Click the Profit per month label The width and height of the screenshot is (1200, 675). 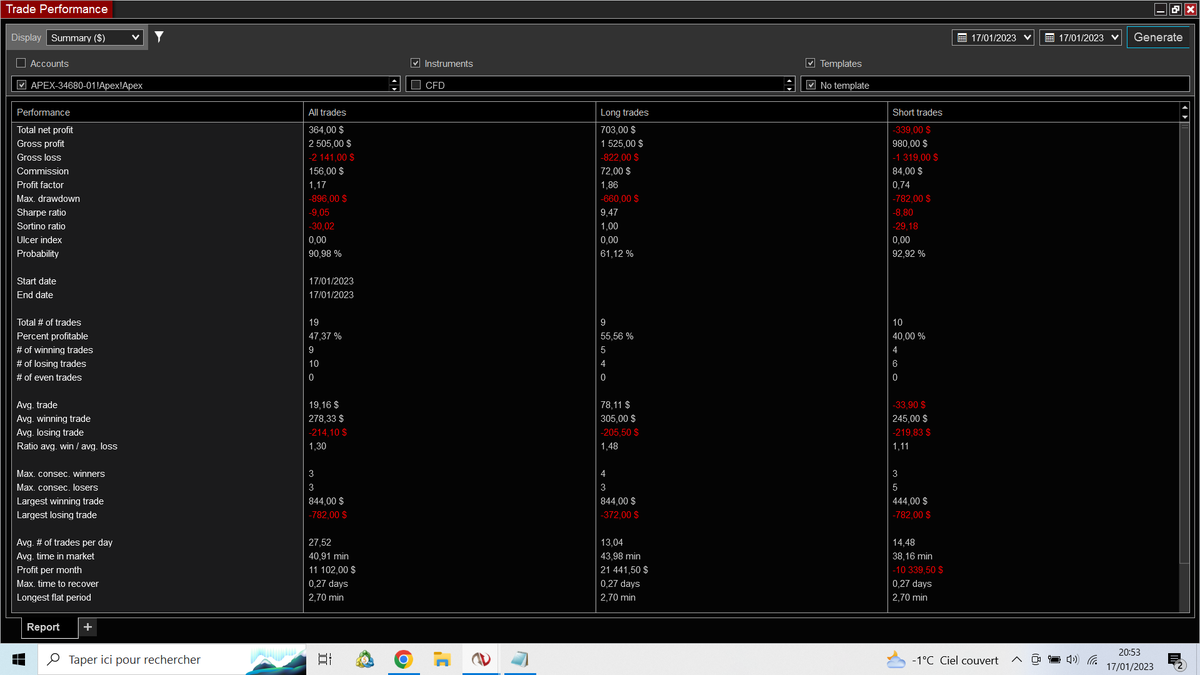coord(49,570)
